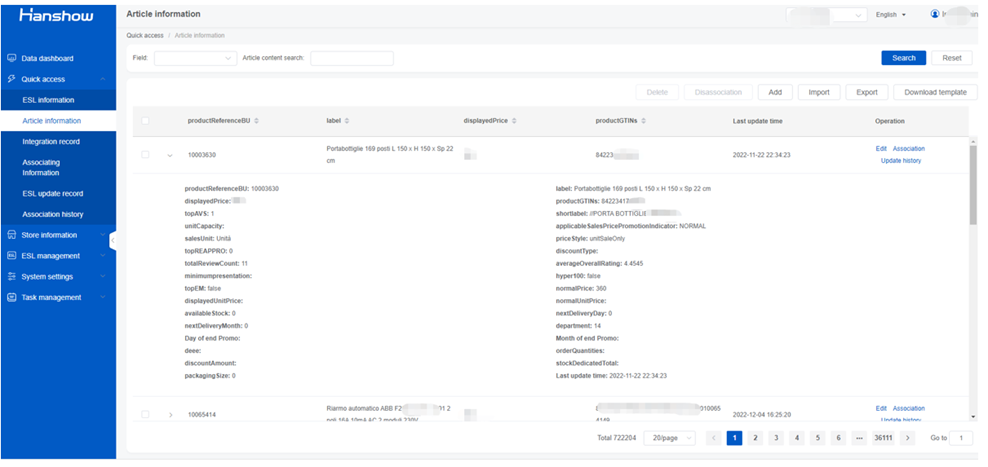This screenshot has width=988, height=467.
Task: Click the System settings sliders icon
Action: tap(11, 277)
